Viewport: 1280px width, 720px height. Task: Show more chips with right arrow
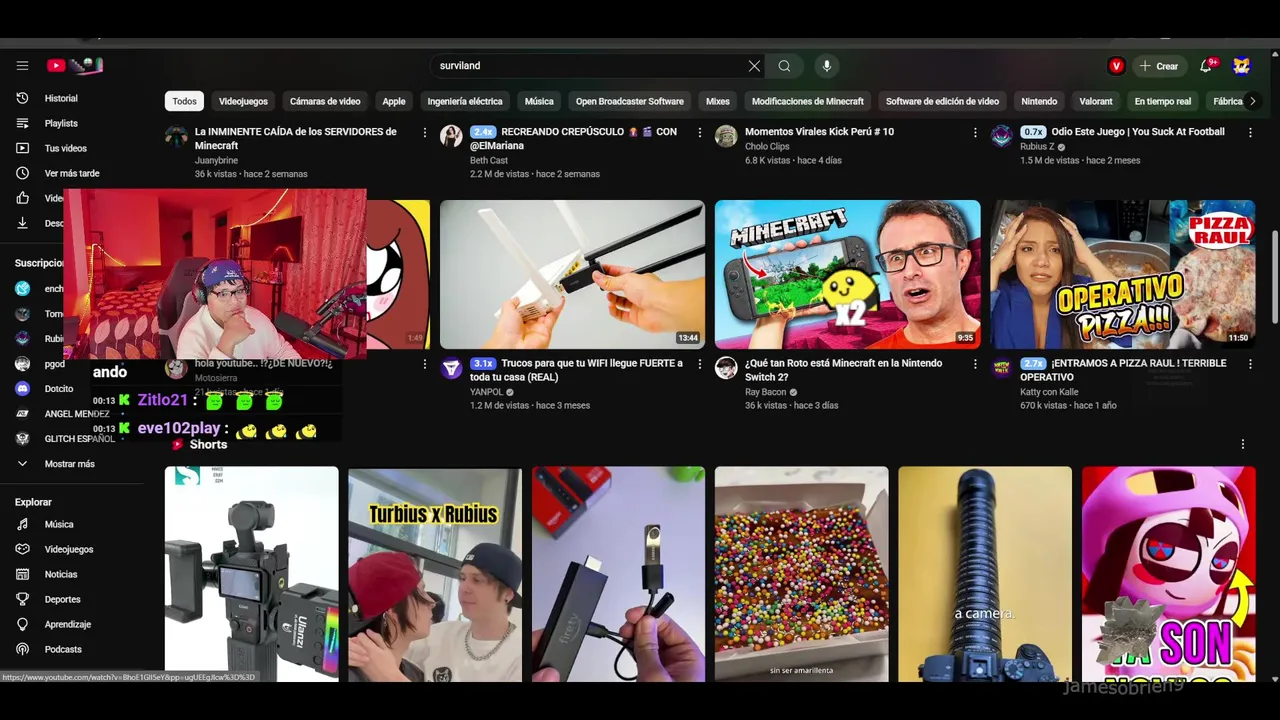coord(1252,101)
